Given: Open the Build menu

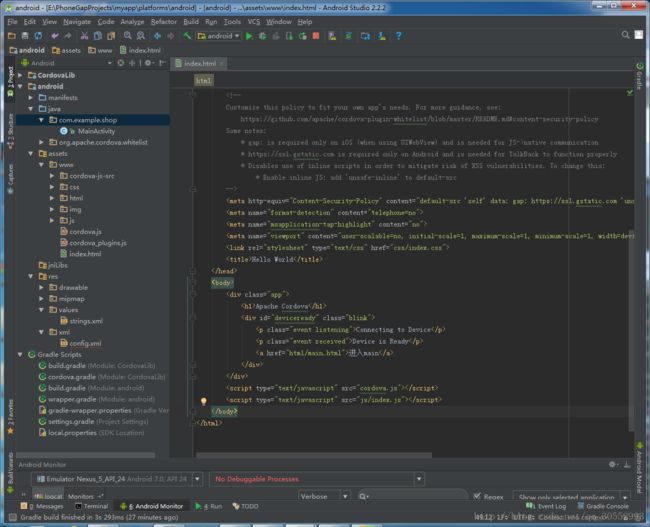Looking at the screenshot, I should coord(191,22).
